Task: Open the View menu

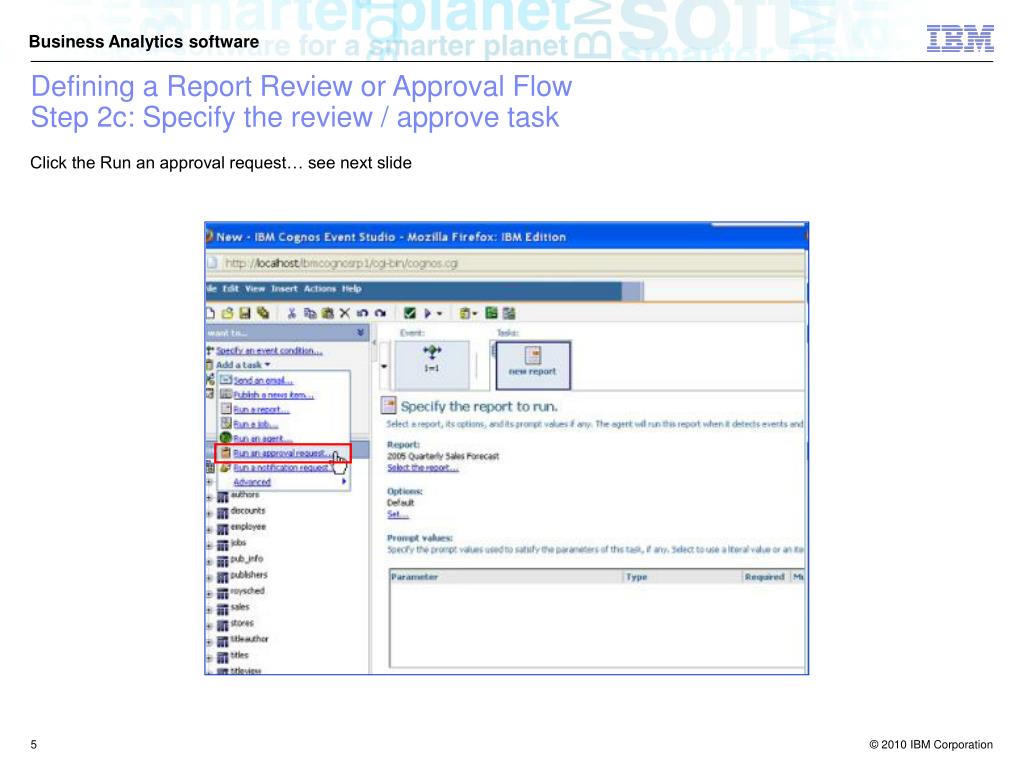Action: pos(255,289)
